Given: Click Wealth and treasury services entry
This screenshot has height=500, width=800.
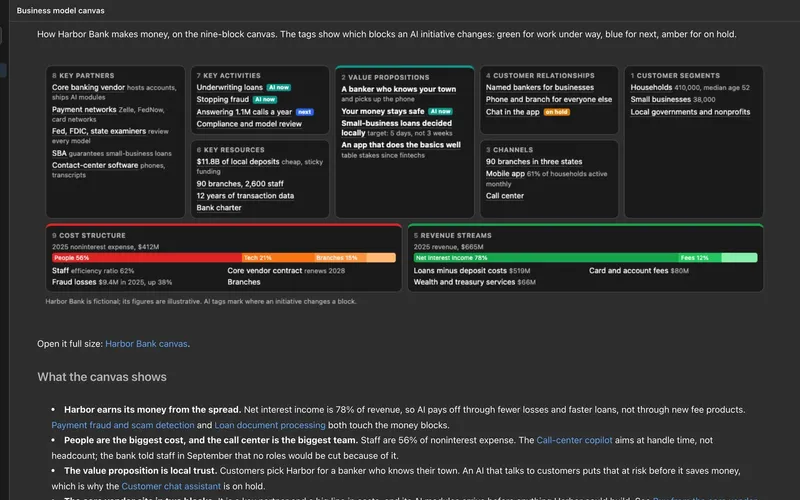Looking at the screenshot, I should (474, 282).
